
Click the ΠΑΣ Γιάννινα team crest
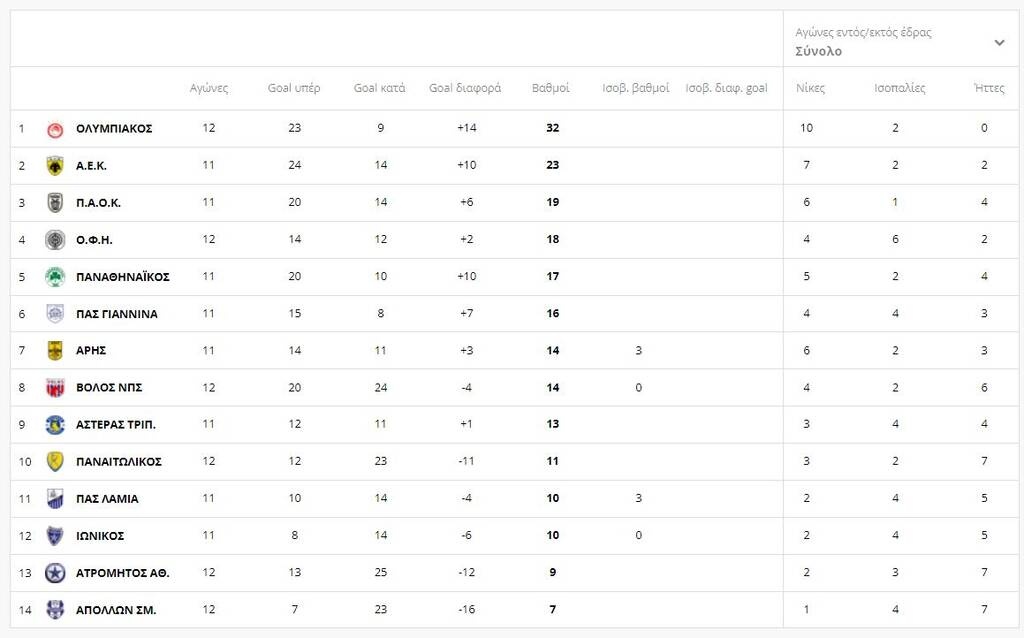(55, 314)
